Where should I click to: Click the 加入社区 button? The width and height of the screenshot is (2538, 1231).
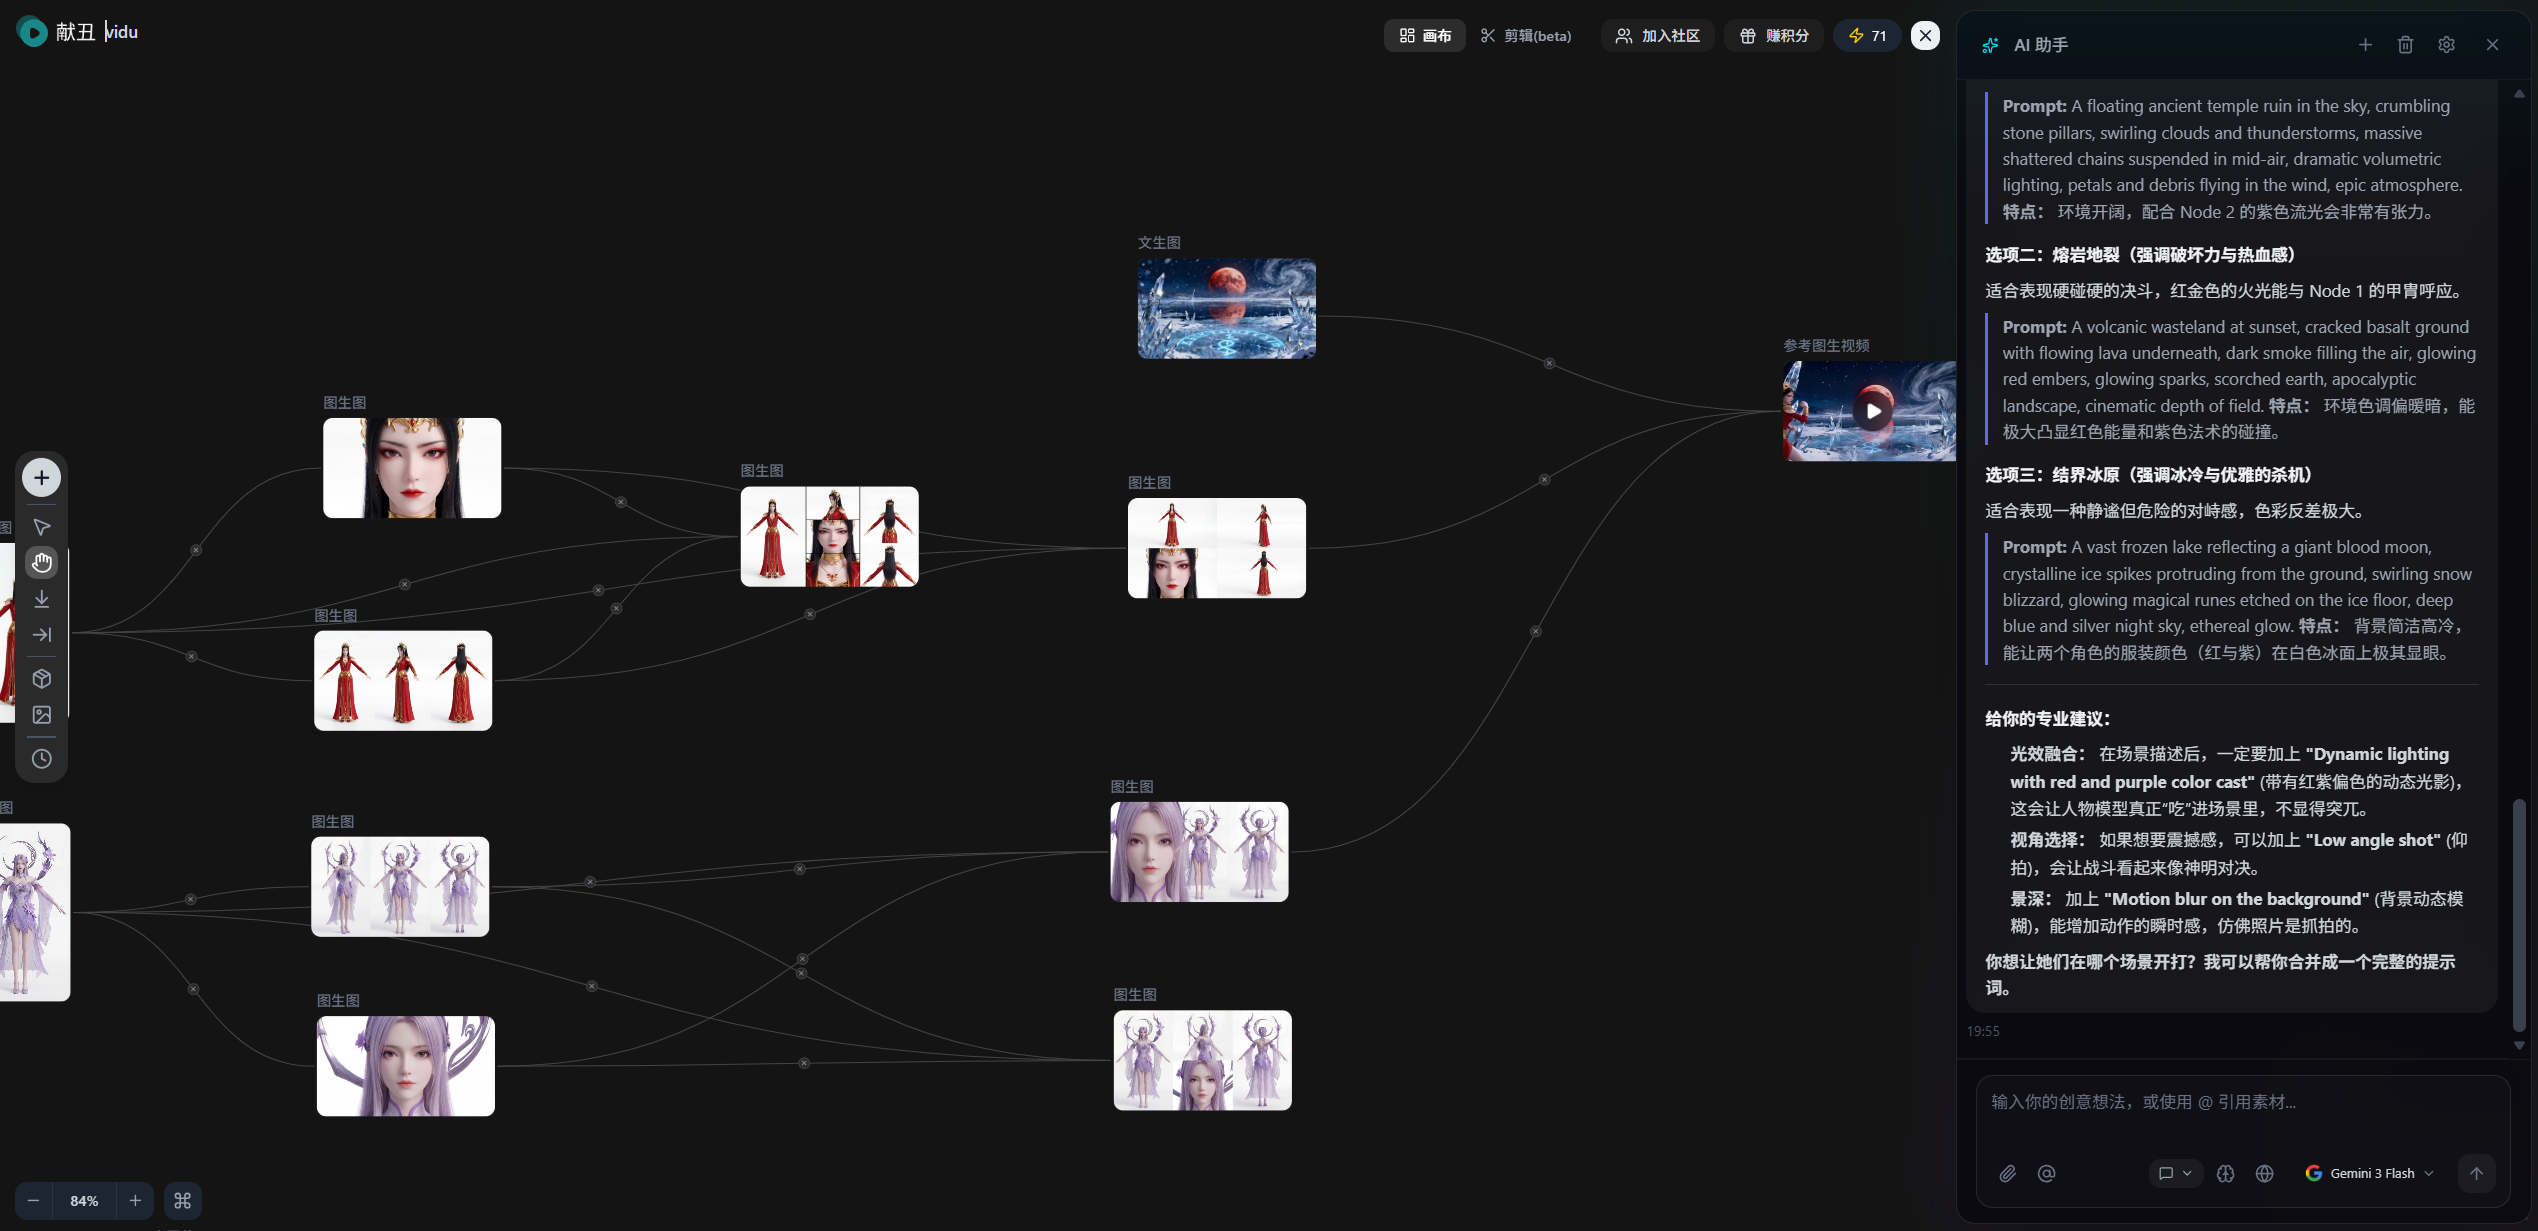(1658, 36)
